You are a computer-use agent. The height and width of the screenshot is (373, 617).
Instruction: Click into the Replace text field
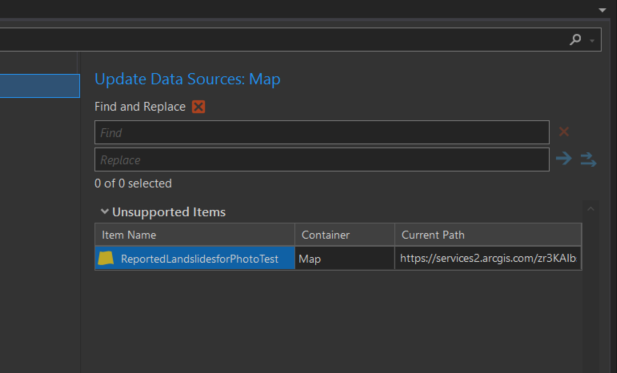pos(322,160)
